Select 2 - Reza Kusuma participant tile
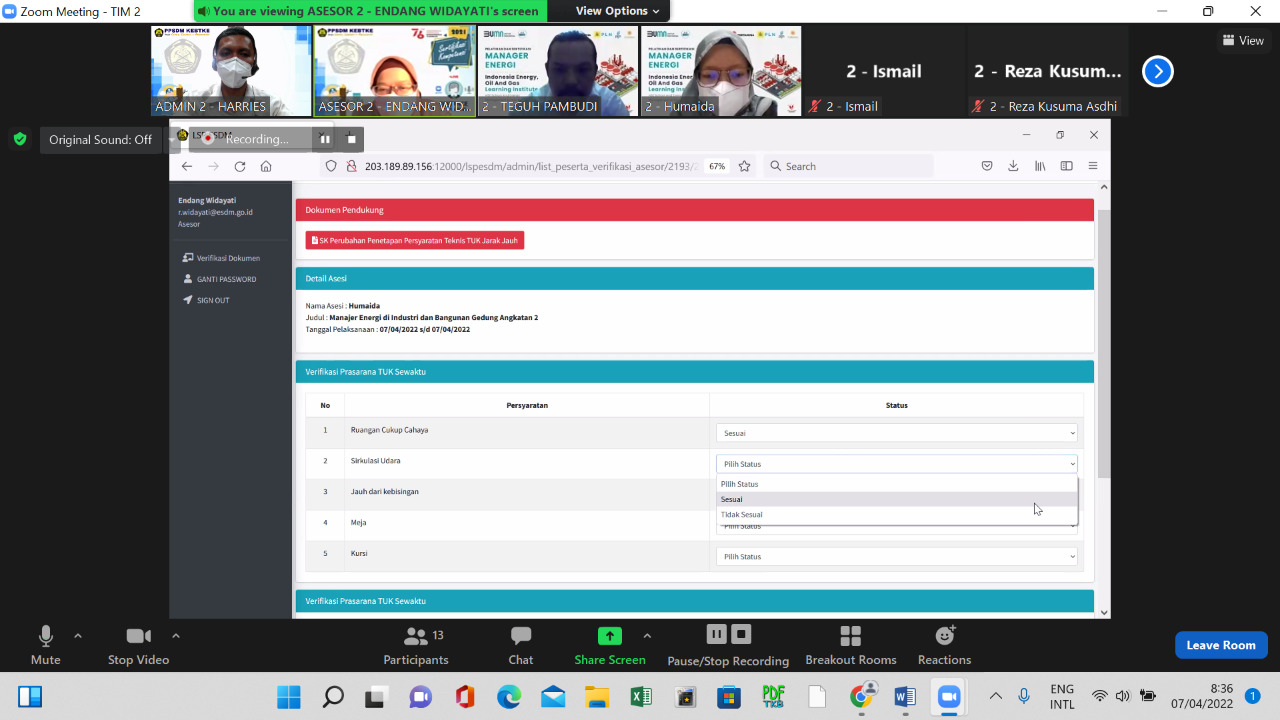Viewport: 1280px width, 720px height. (x=1048, y=71)
